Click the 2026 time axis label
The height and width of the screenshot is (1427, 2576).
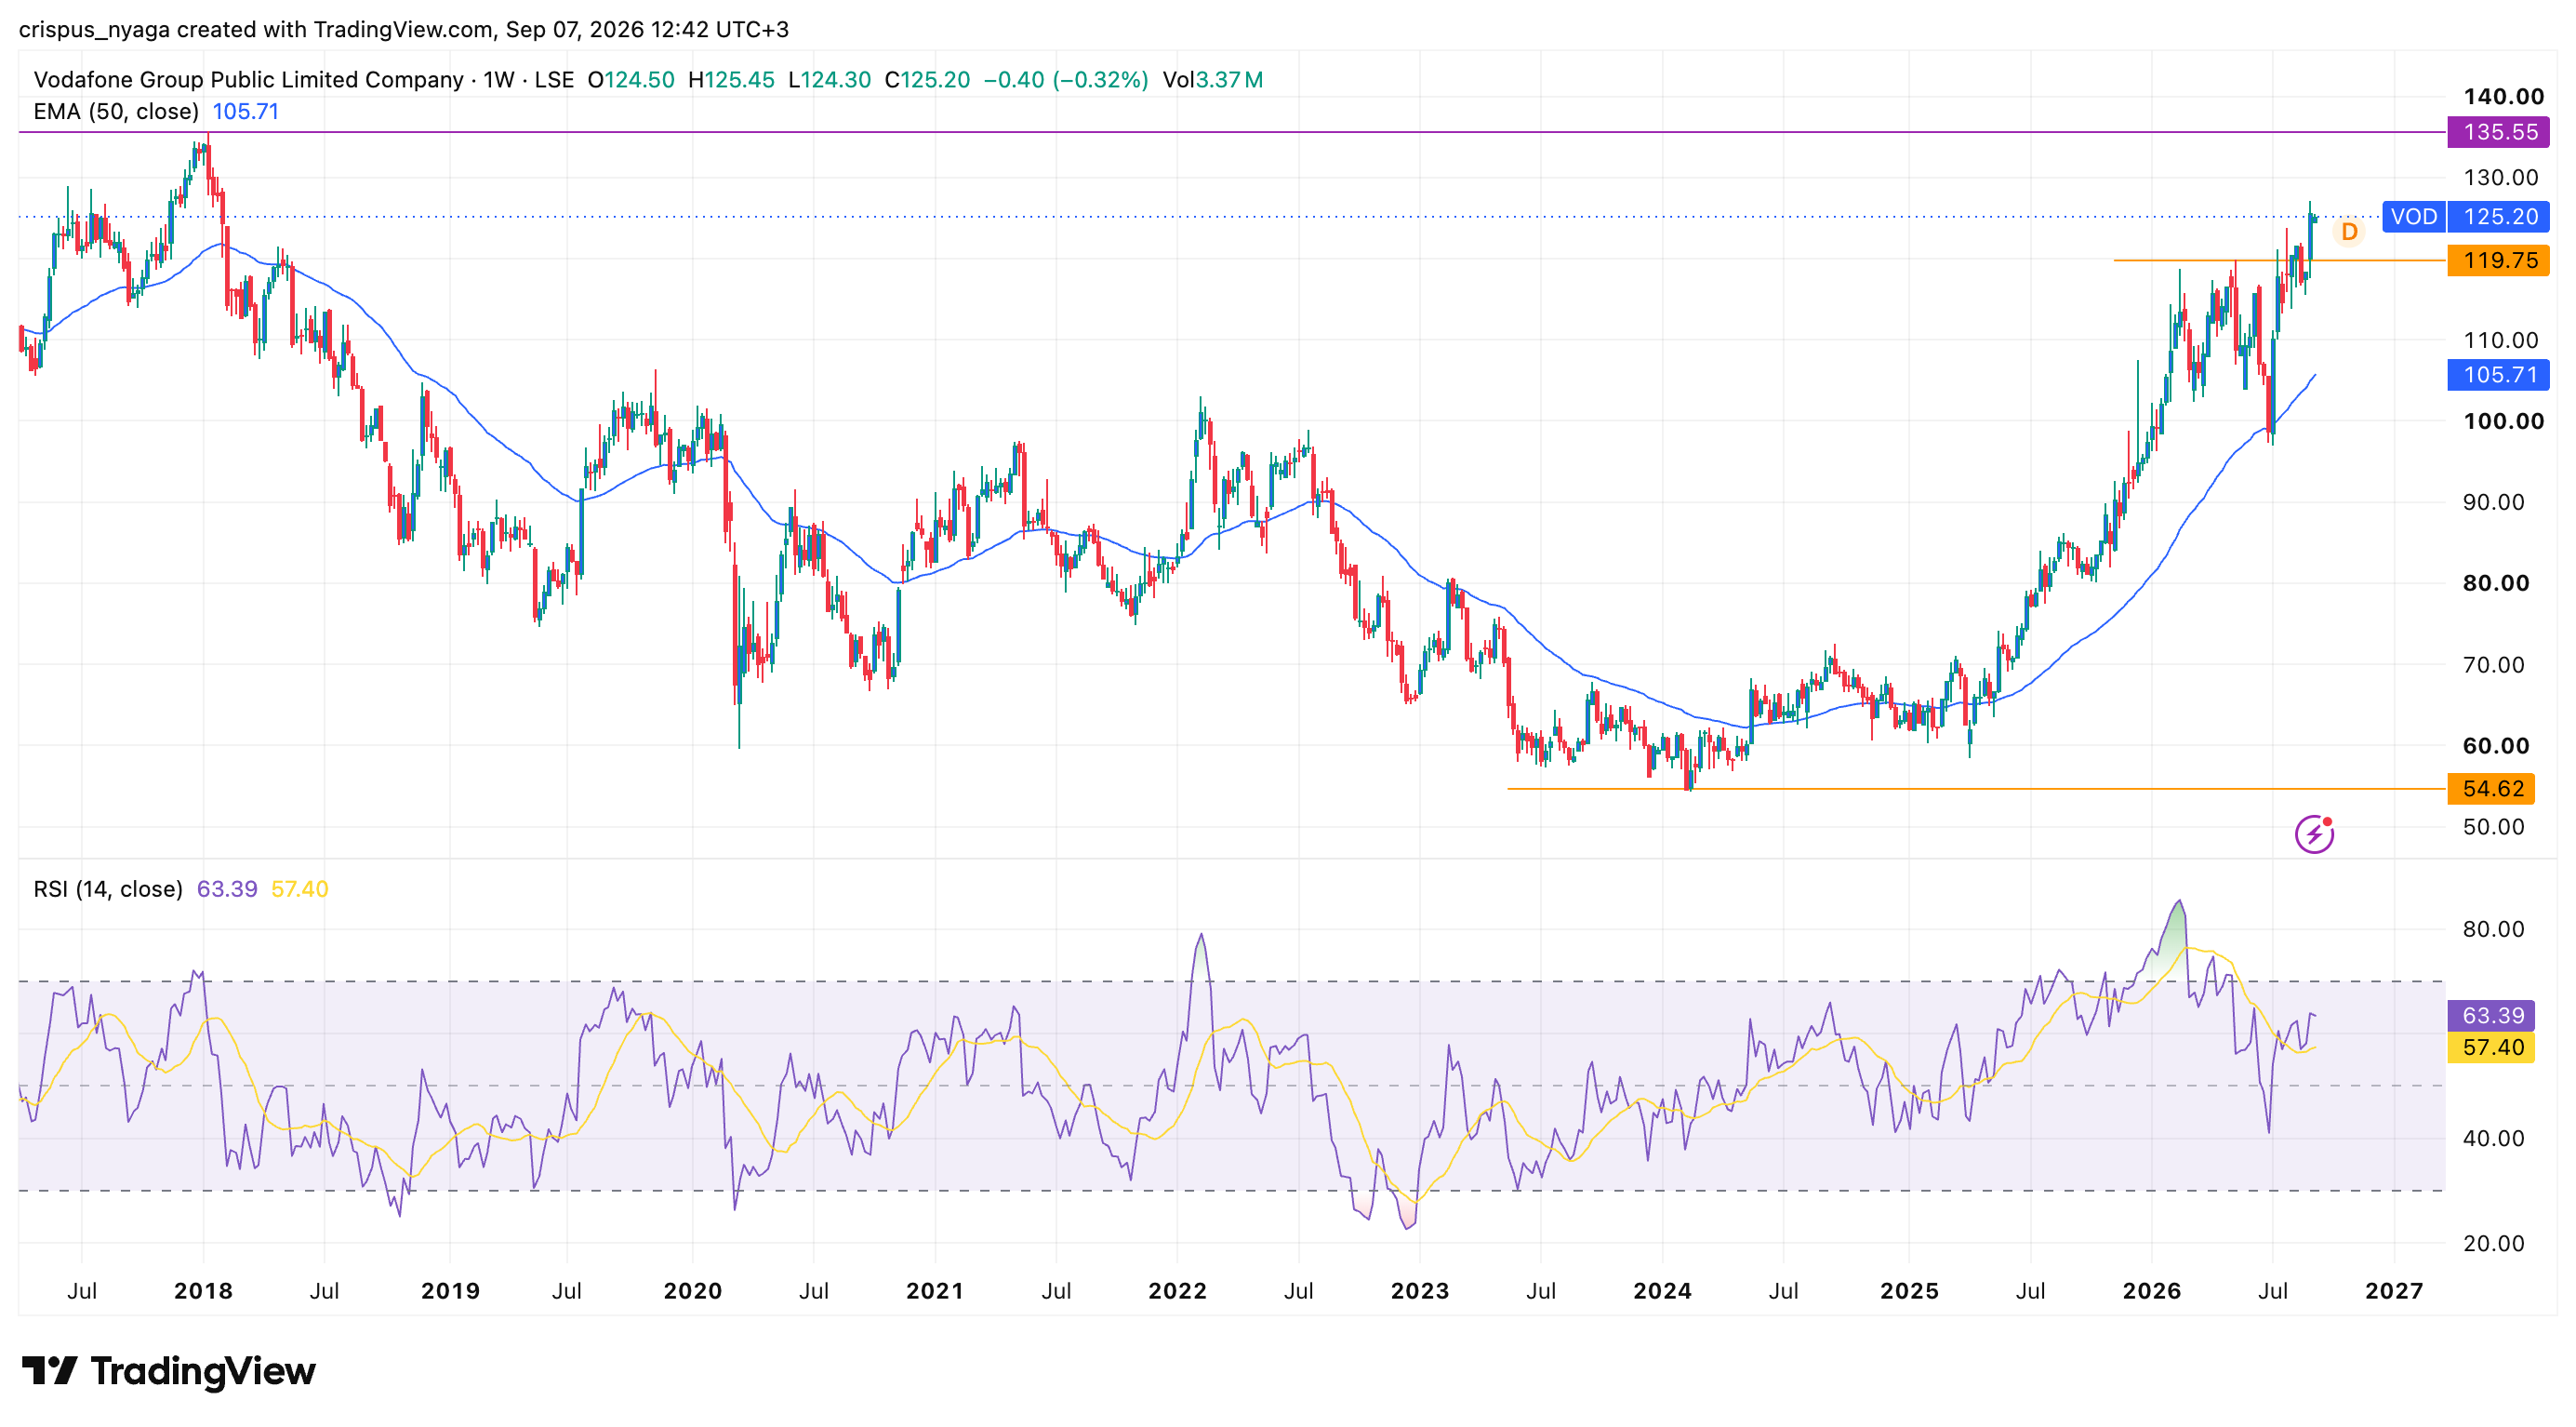coord(2152,1291)
